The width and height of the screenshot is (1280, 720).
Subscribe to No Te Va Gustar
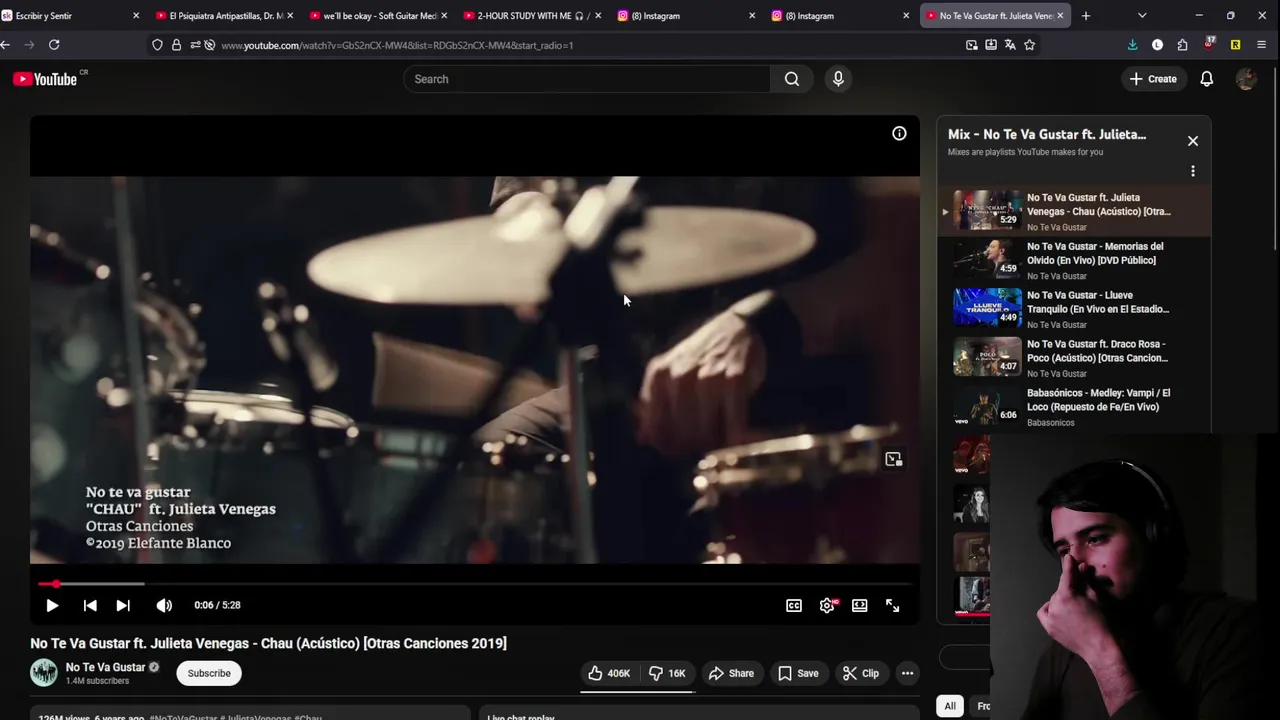(x=209, y=673)
